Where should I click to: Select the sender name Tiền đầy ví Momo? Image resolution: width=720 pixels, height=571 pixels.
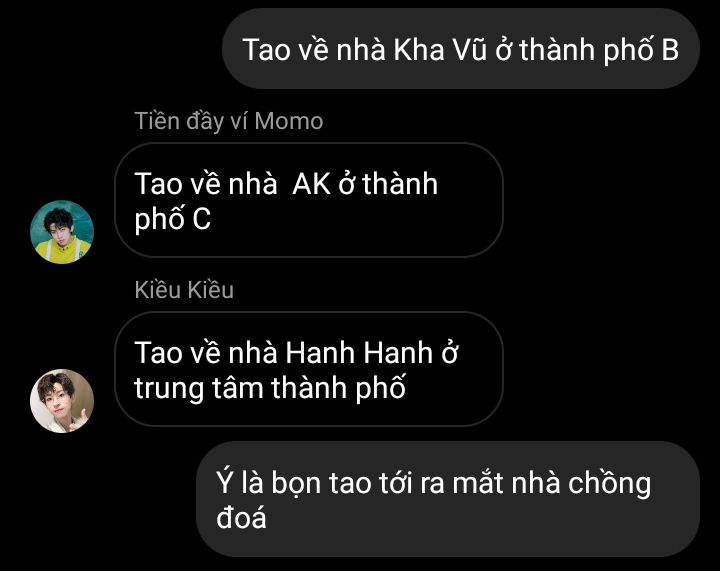(x=229, y=122)
